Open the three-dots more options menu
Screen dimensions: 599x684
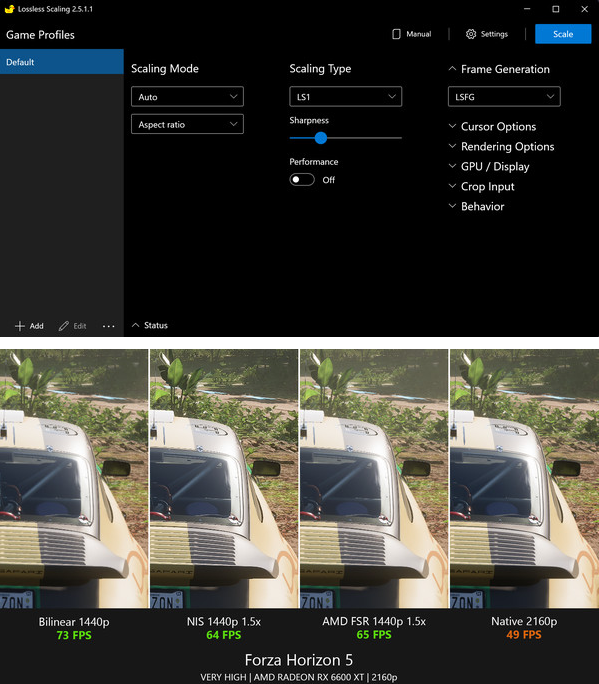(108, 326)
